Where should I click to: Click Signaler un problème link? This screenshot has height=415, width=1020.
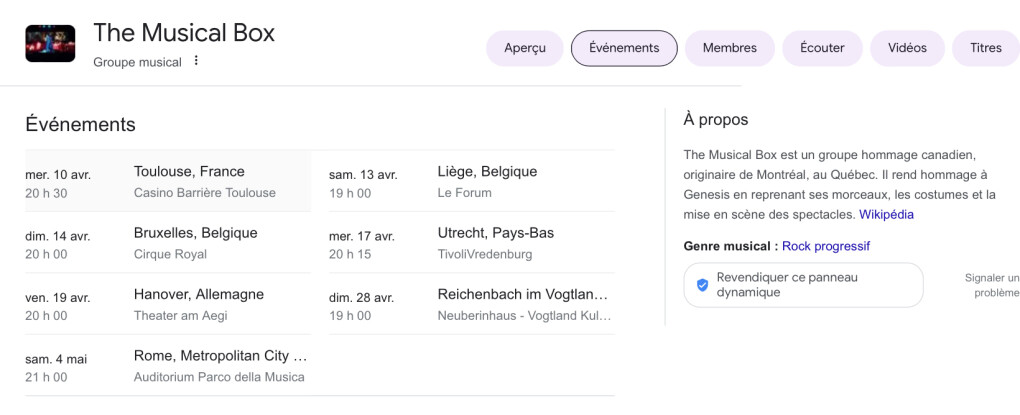(992, 285)
